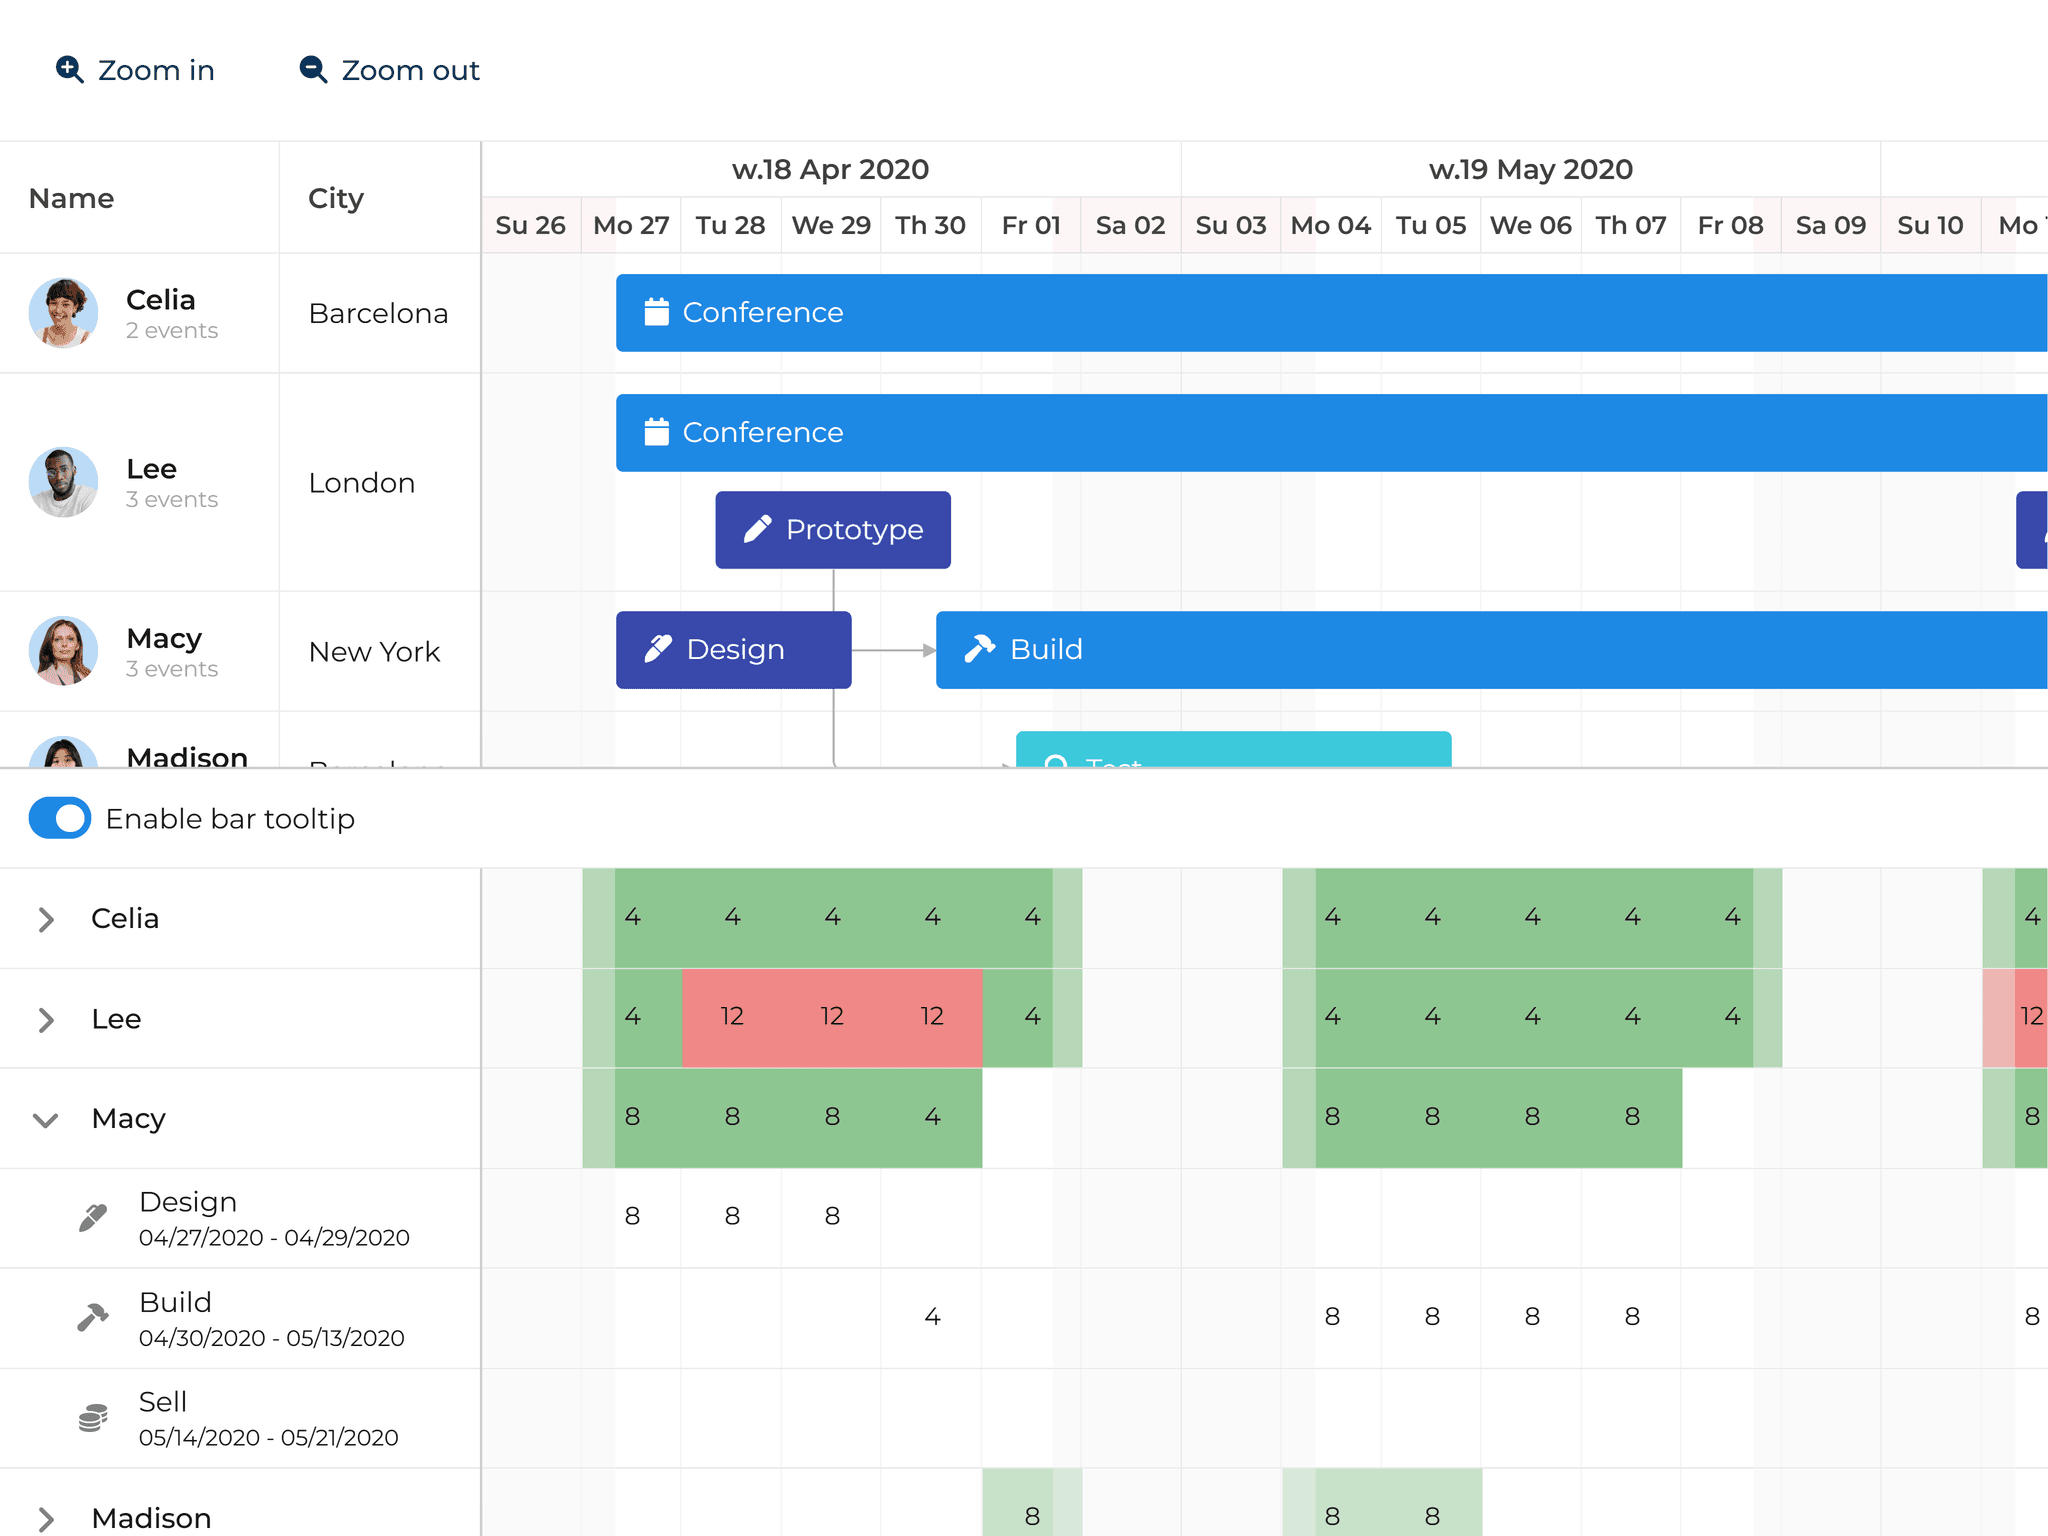
Task: Select the pen icon on the Prototype bar
Action: tap(757, 529)
